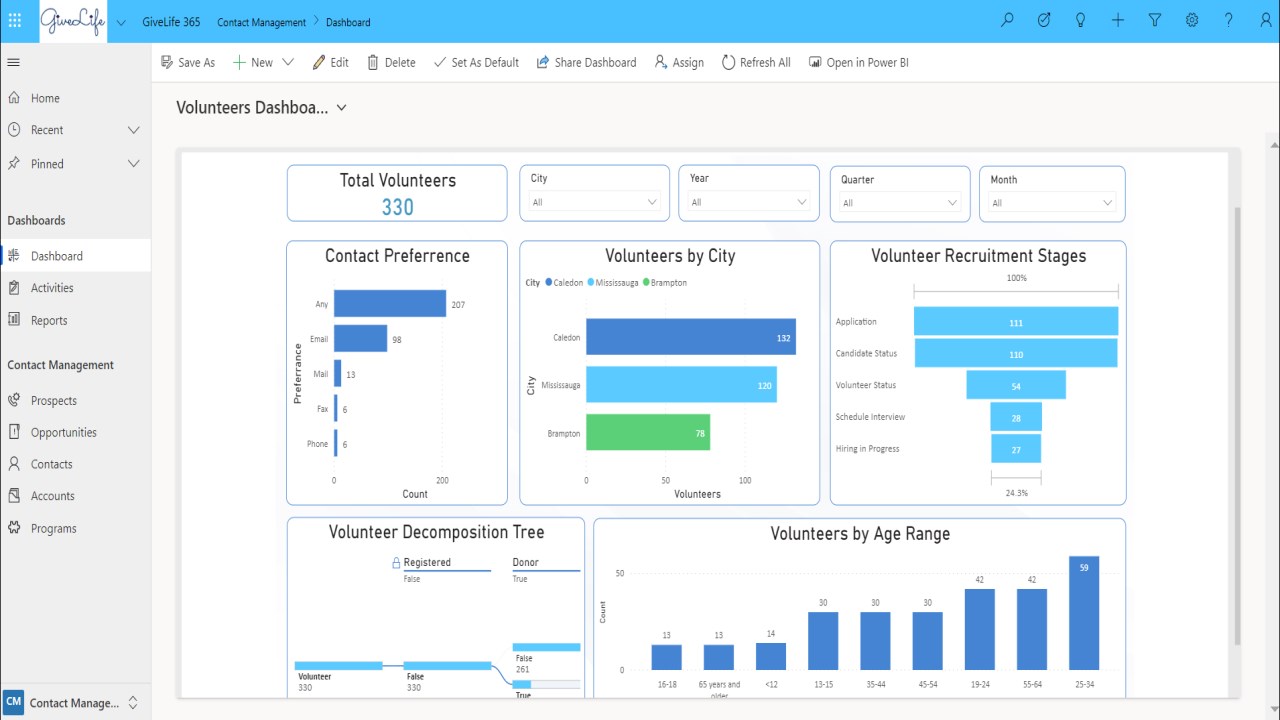Open advanced find filter icon
The width and height of the screenshot is (1280, 720).
coord(1155,20)
